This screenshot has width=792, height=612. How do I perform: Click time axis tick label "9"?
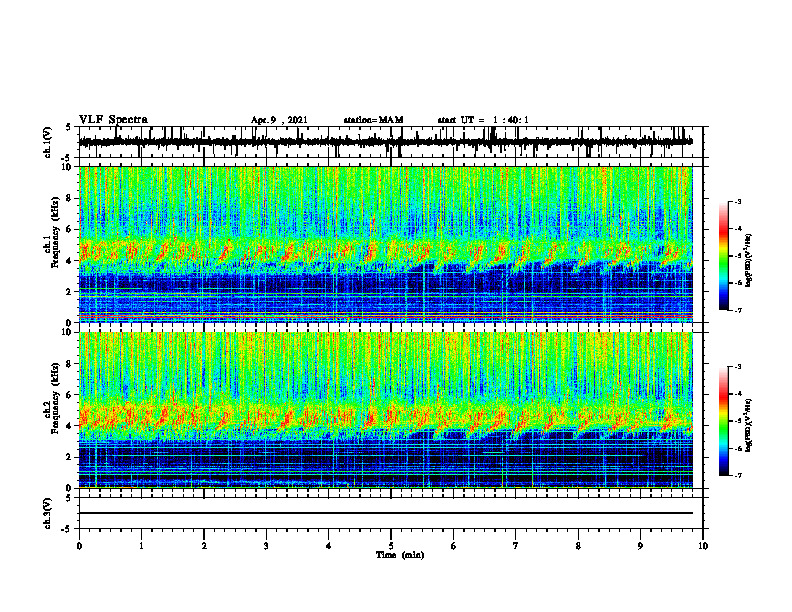pos(640,546)
